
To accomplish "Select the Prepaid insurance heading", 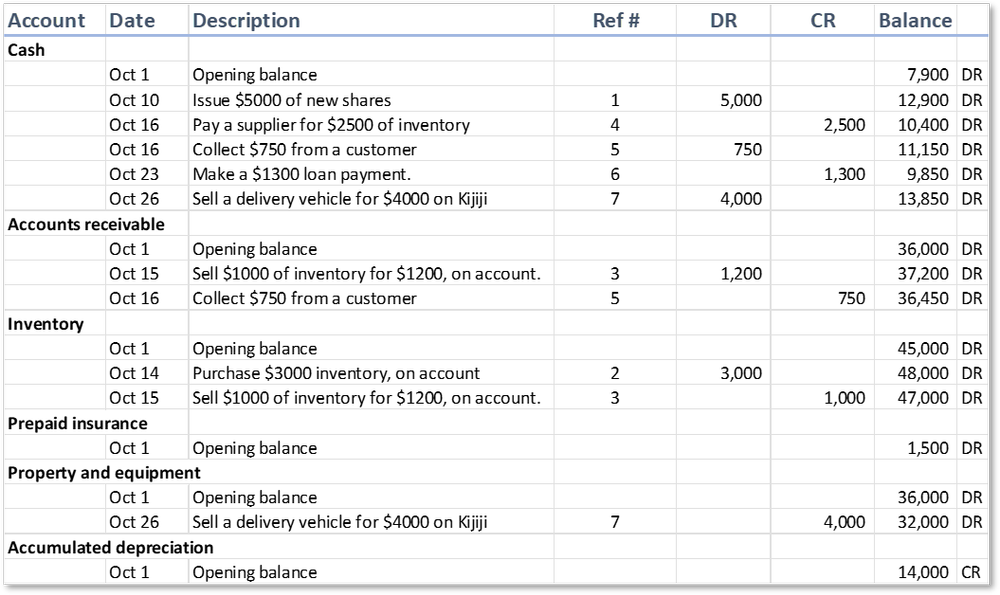I will coord(77,423).
